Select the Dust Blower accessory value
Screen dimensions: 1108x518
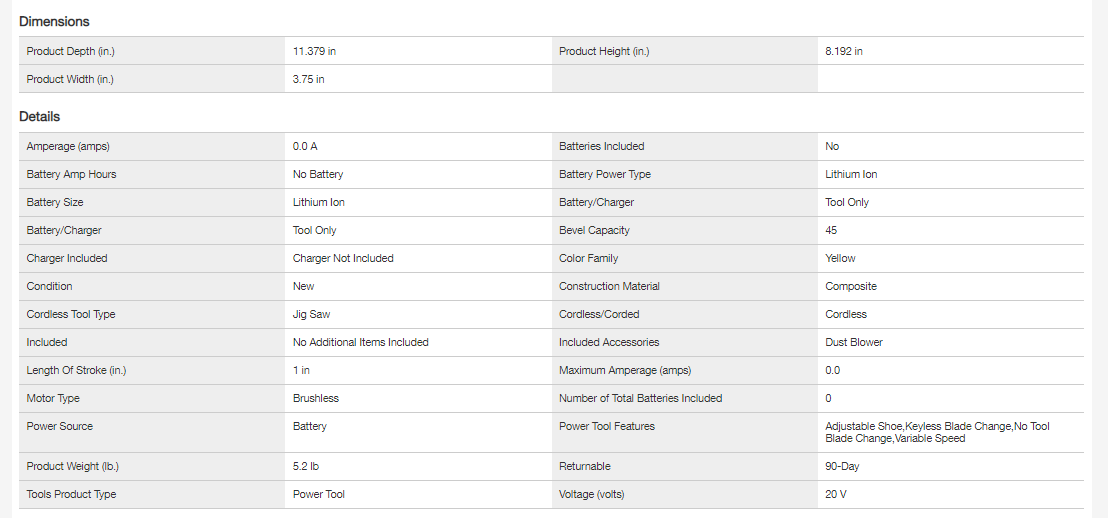(x=854, y=342)
